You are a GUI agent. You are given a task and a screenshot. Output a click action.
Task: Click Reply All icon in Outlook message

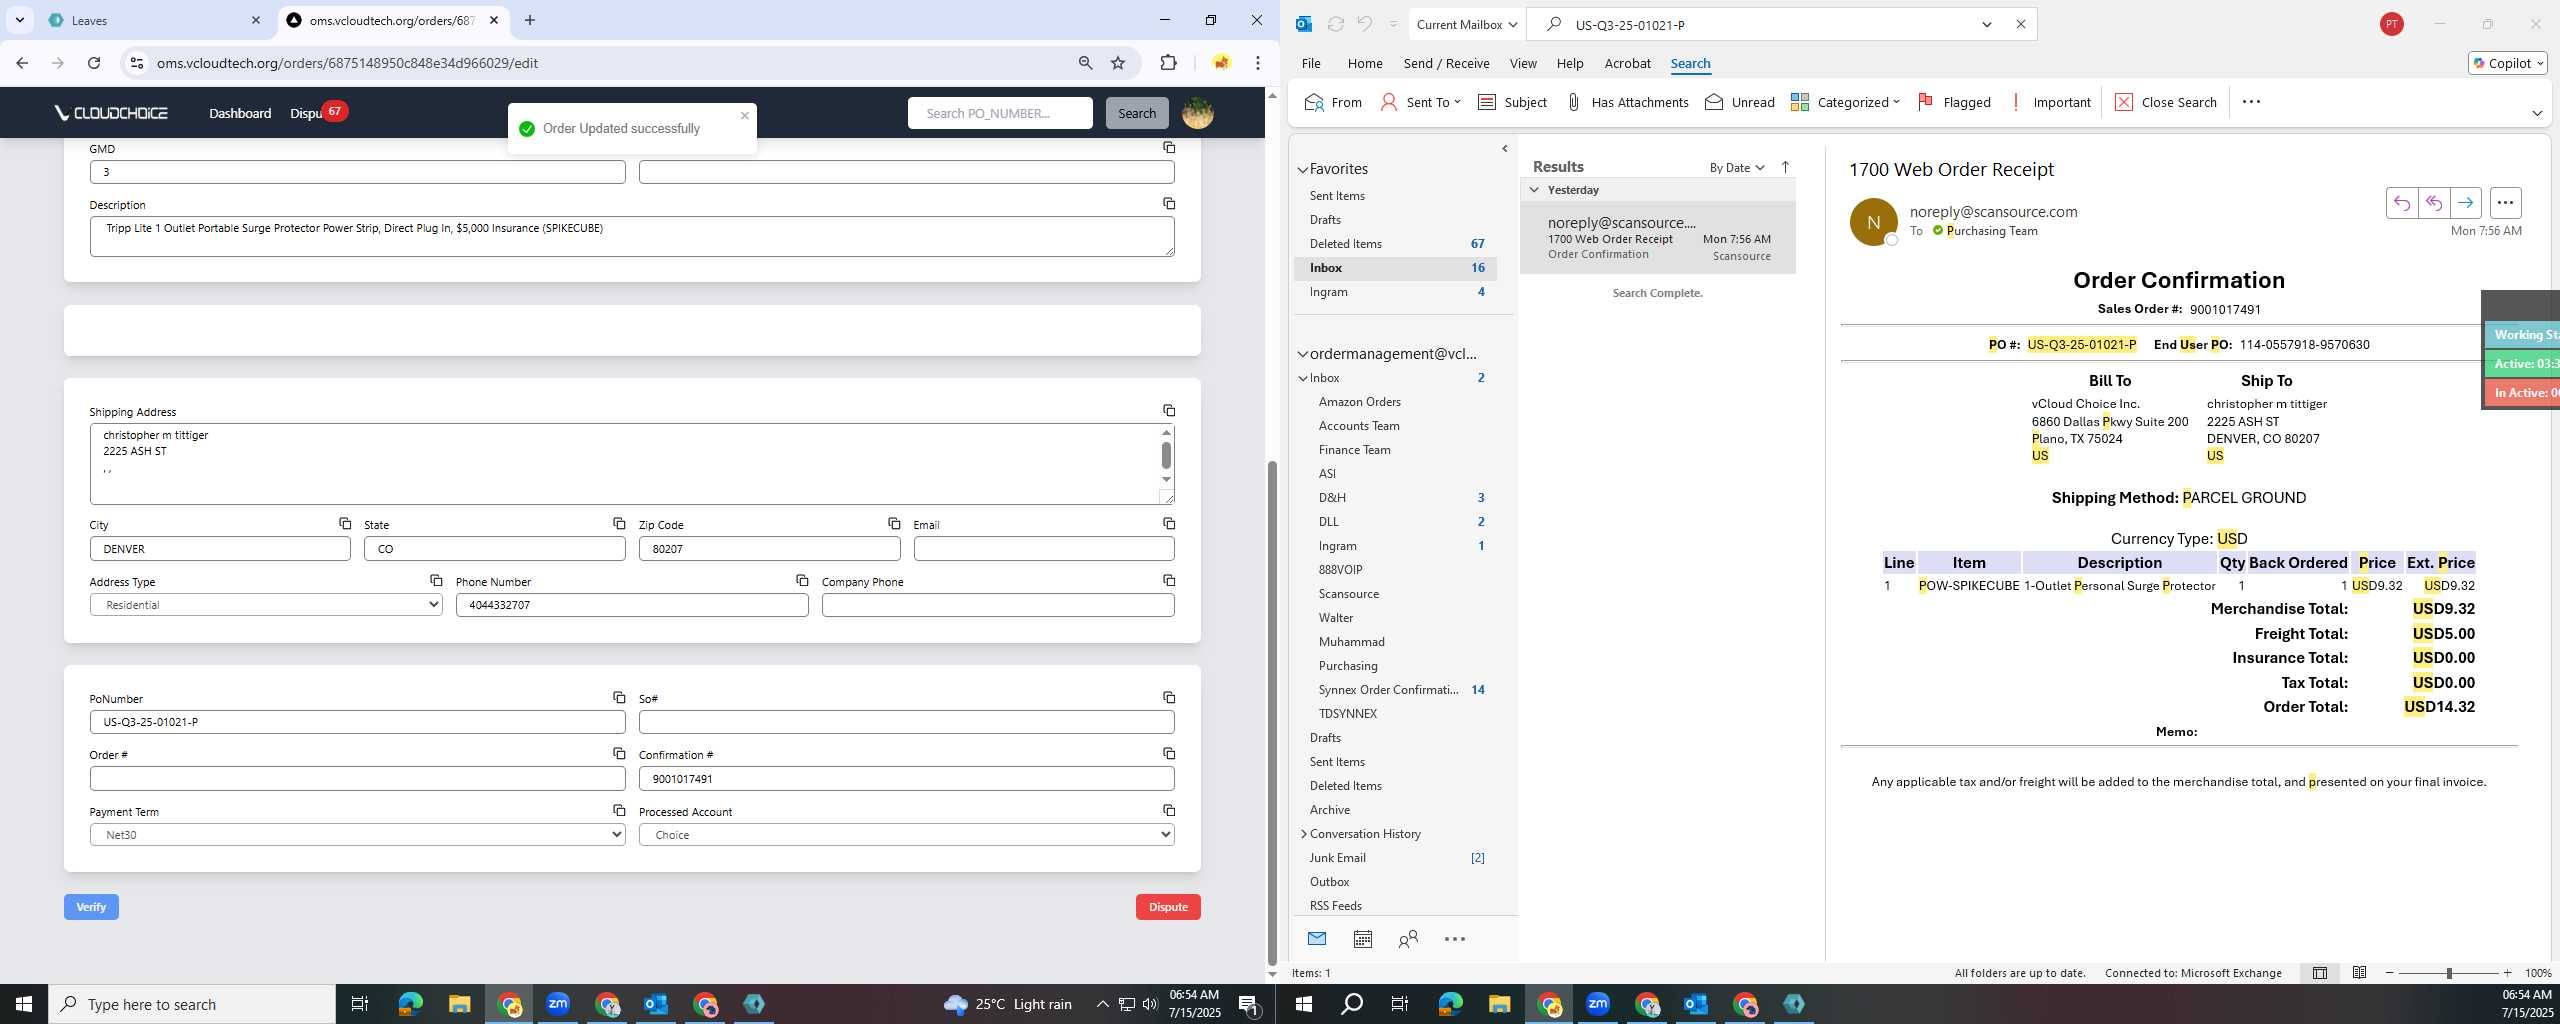coord(2433,203)
